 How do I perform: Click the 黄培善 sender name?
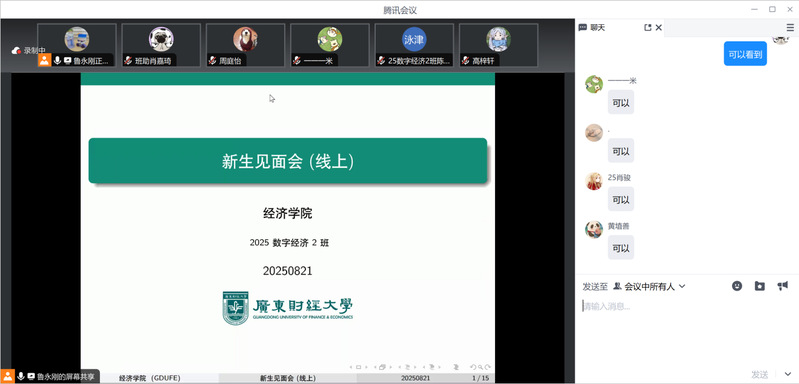coord(618,226)
